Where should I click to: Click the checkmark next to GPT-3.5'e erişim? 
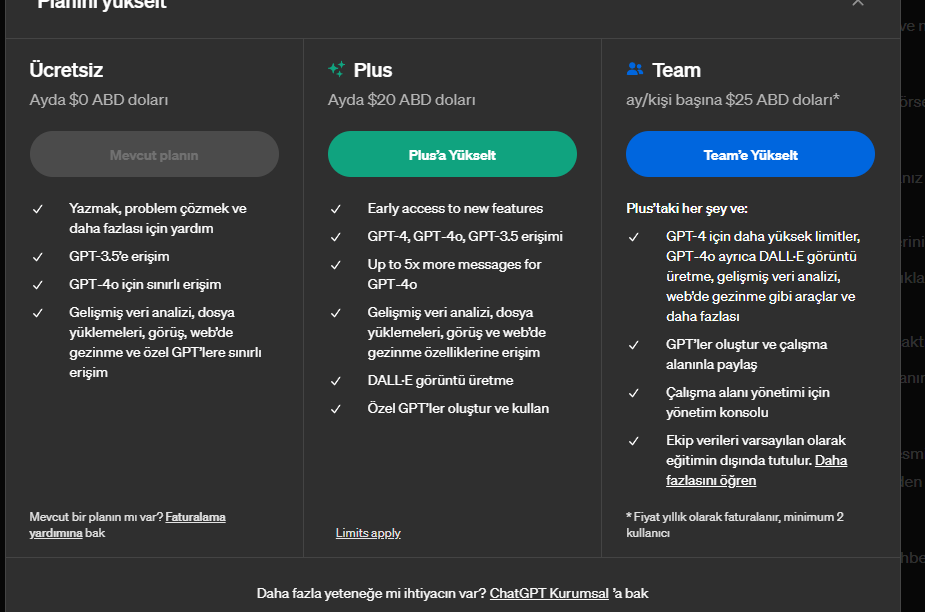[38, 257]
